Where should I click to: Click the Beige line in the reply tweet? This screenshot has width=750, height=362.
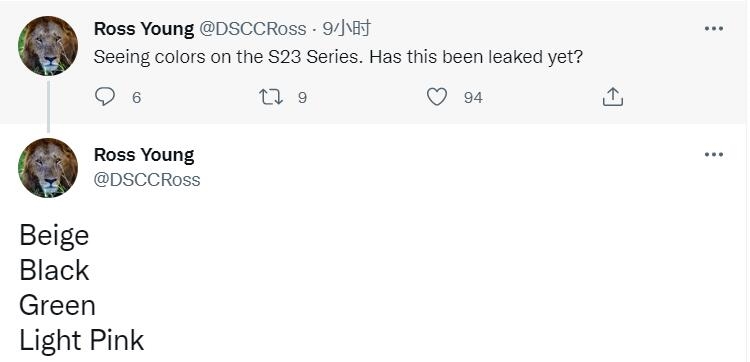click(x=54, y=235)
